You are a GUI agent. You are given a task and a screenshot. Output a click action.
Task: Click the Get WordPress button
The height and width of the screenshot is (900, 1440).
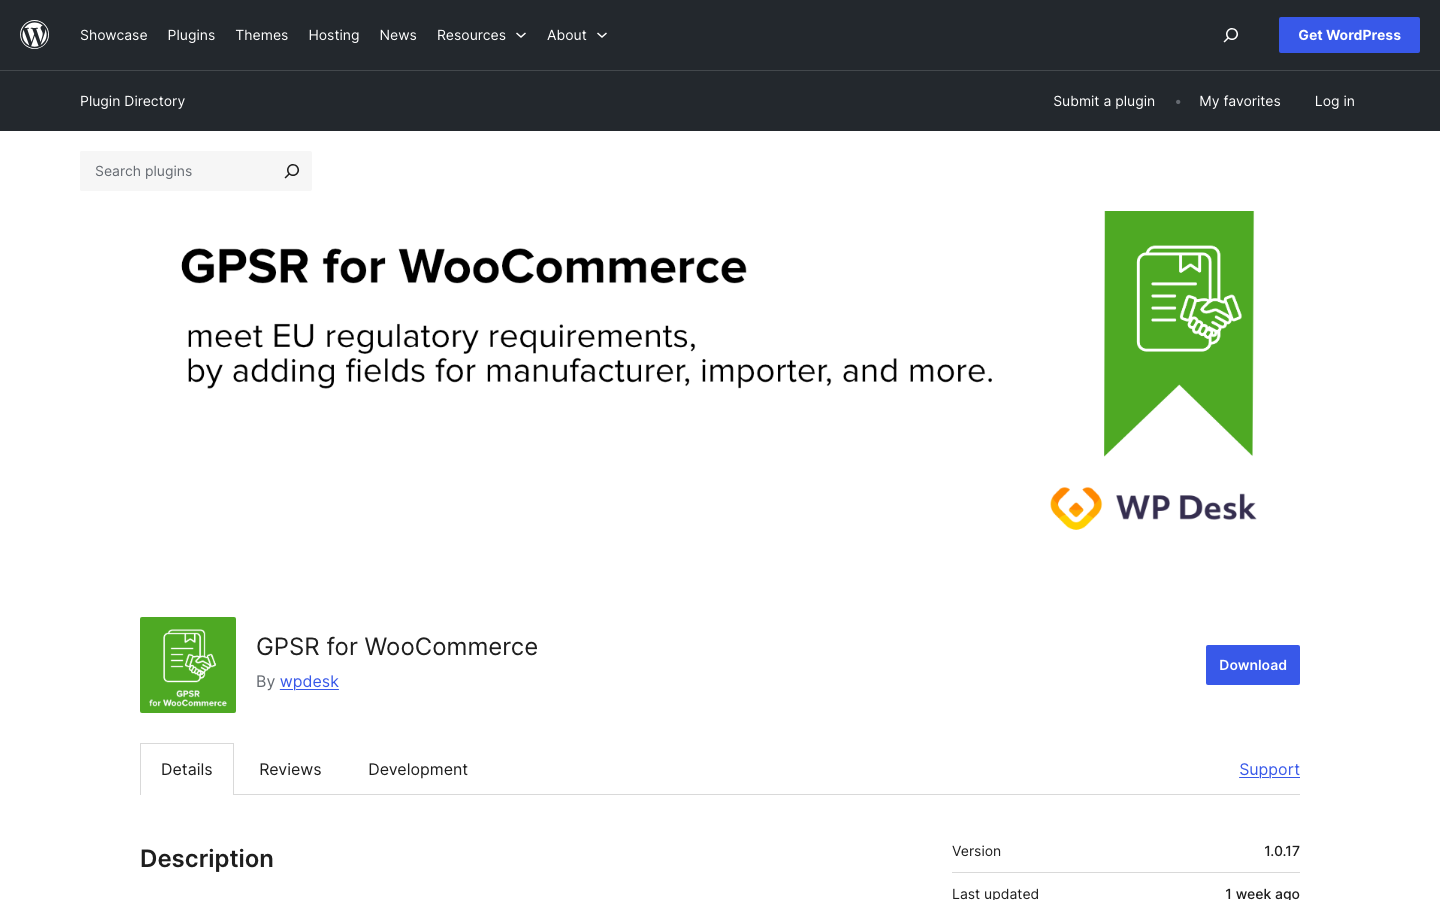1349,35
